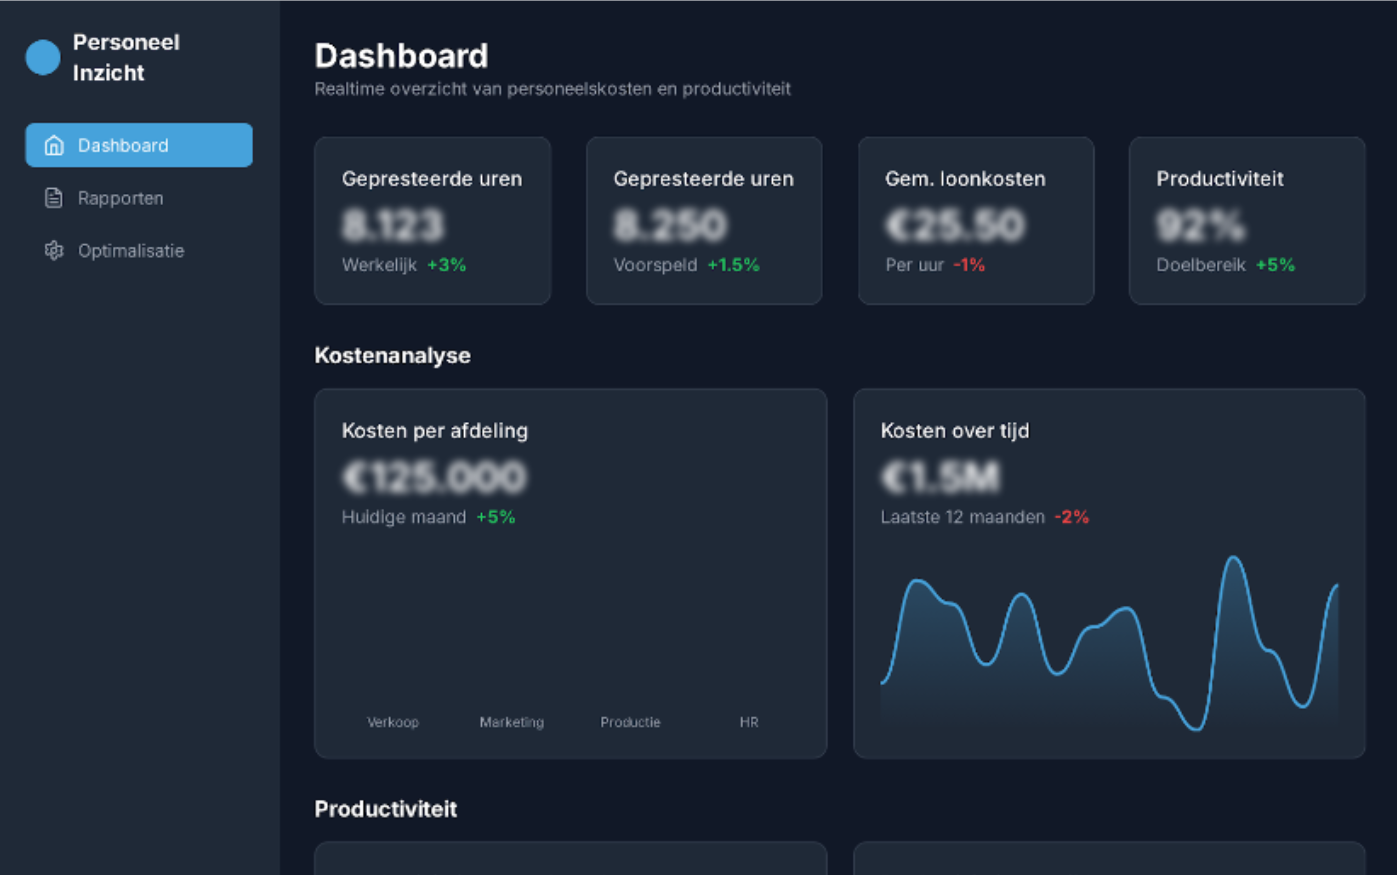
Task: Switch to the Rapporten sidebar item
Action: point(121,197)
